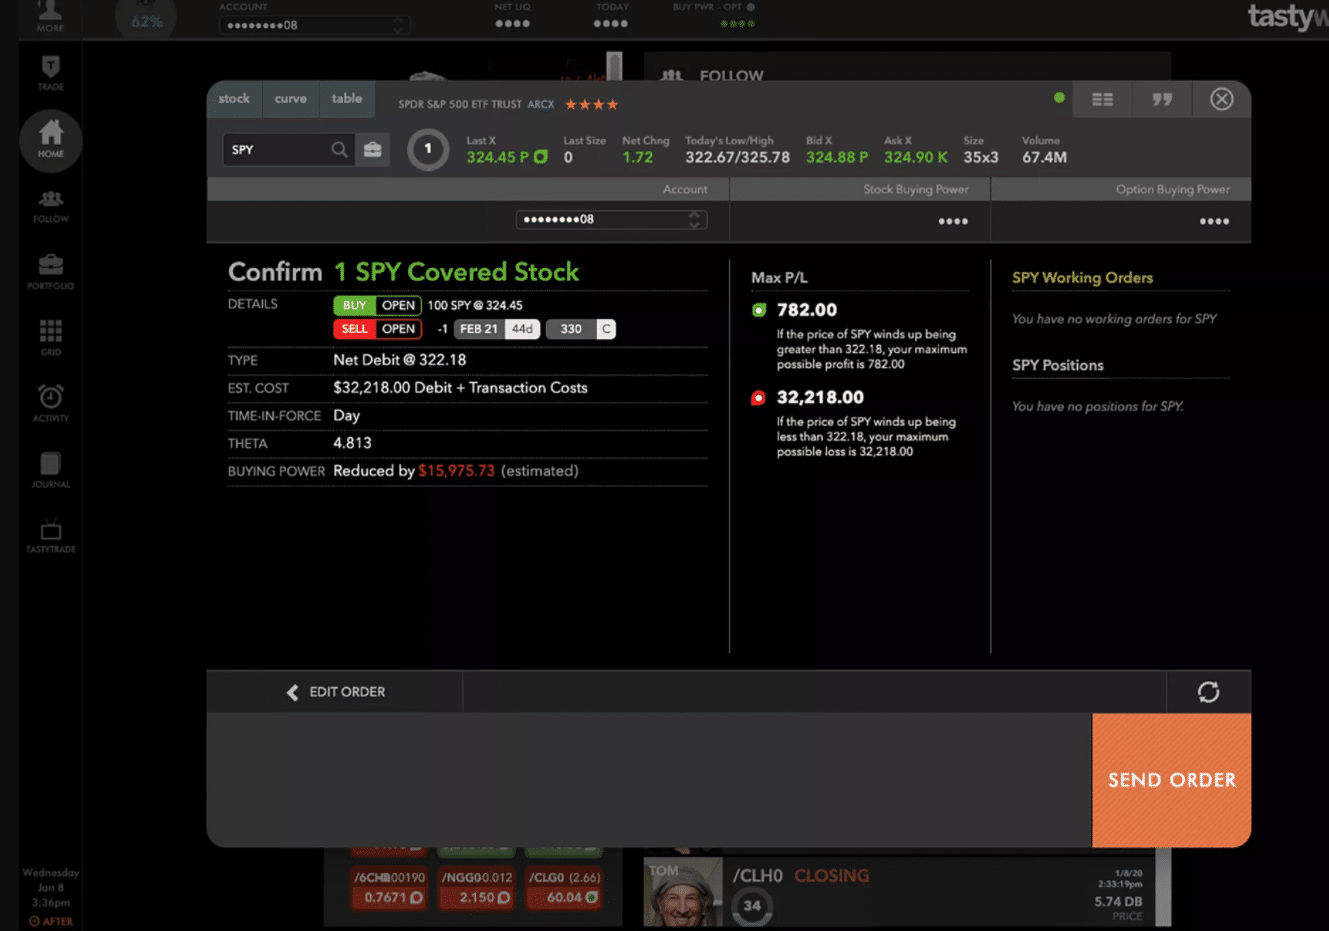Go back to Edit Order
1329x931 pixels.
point(336,692)
